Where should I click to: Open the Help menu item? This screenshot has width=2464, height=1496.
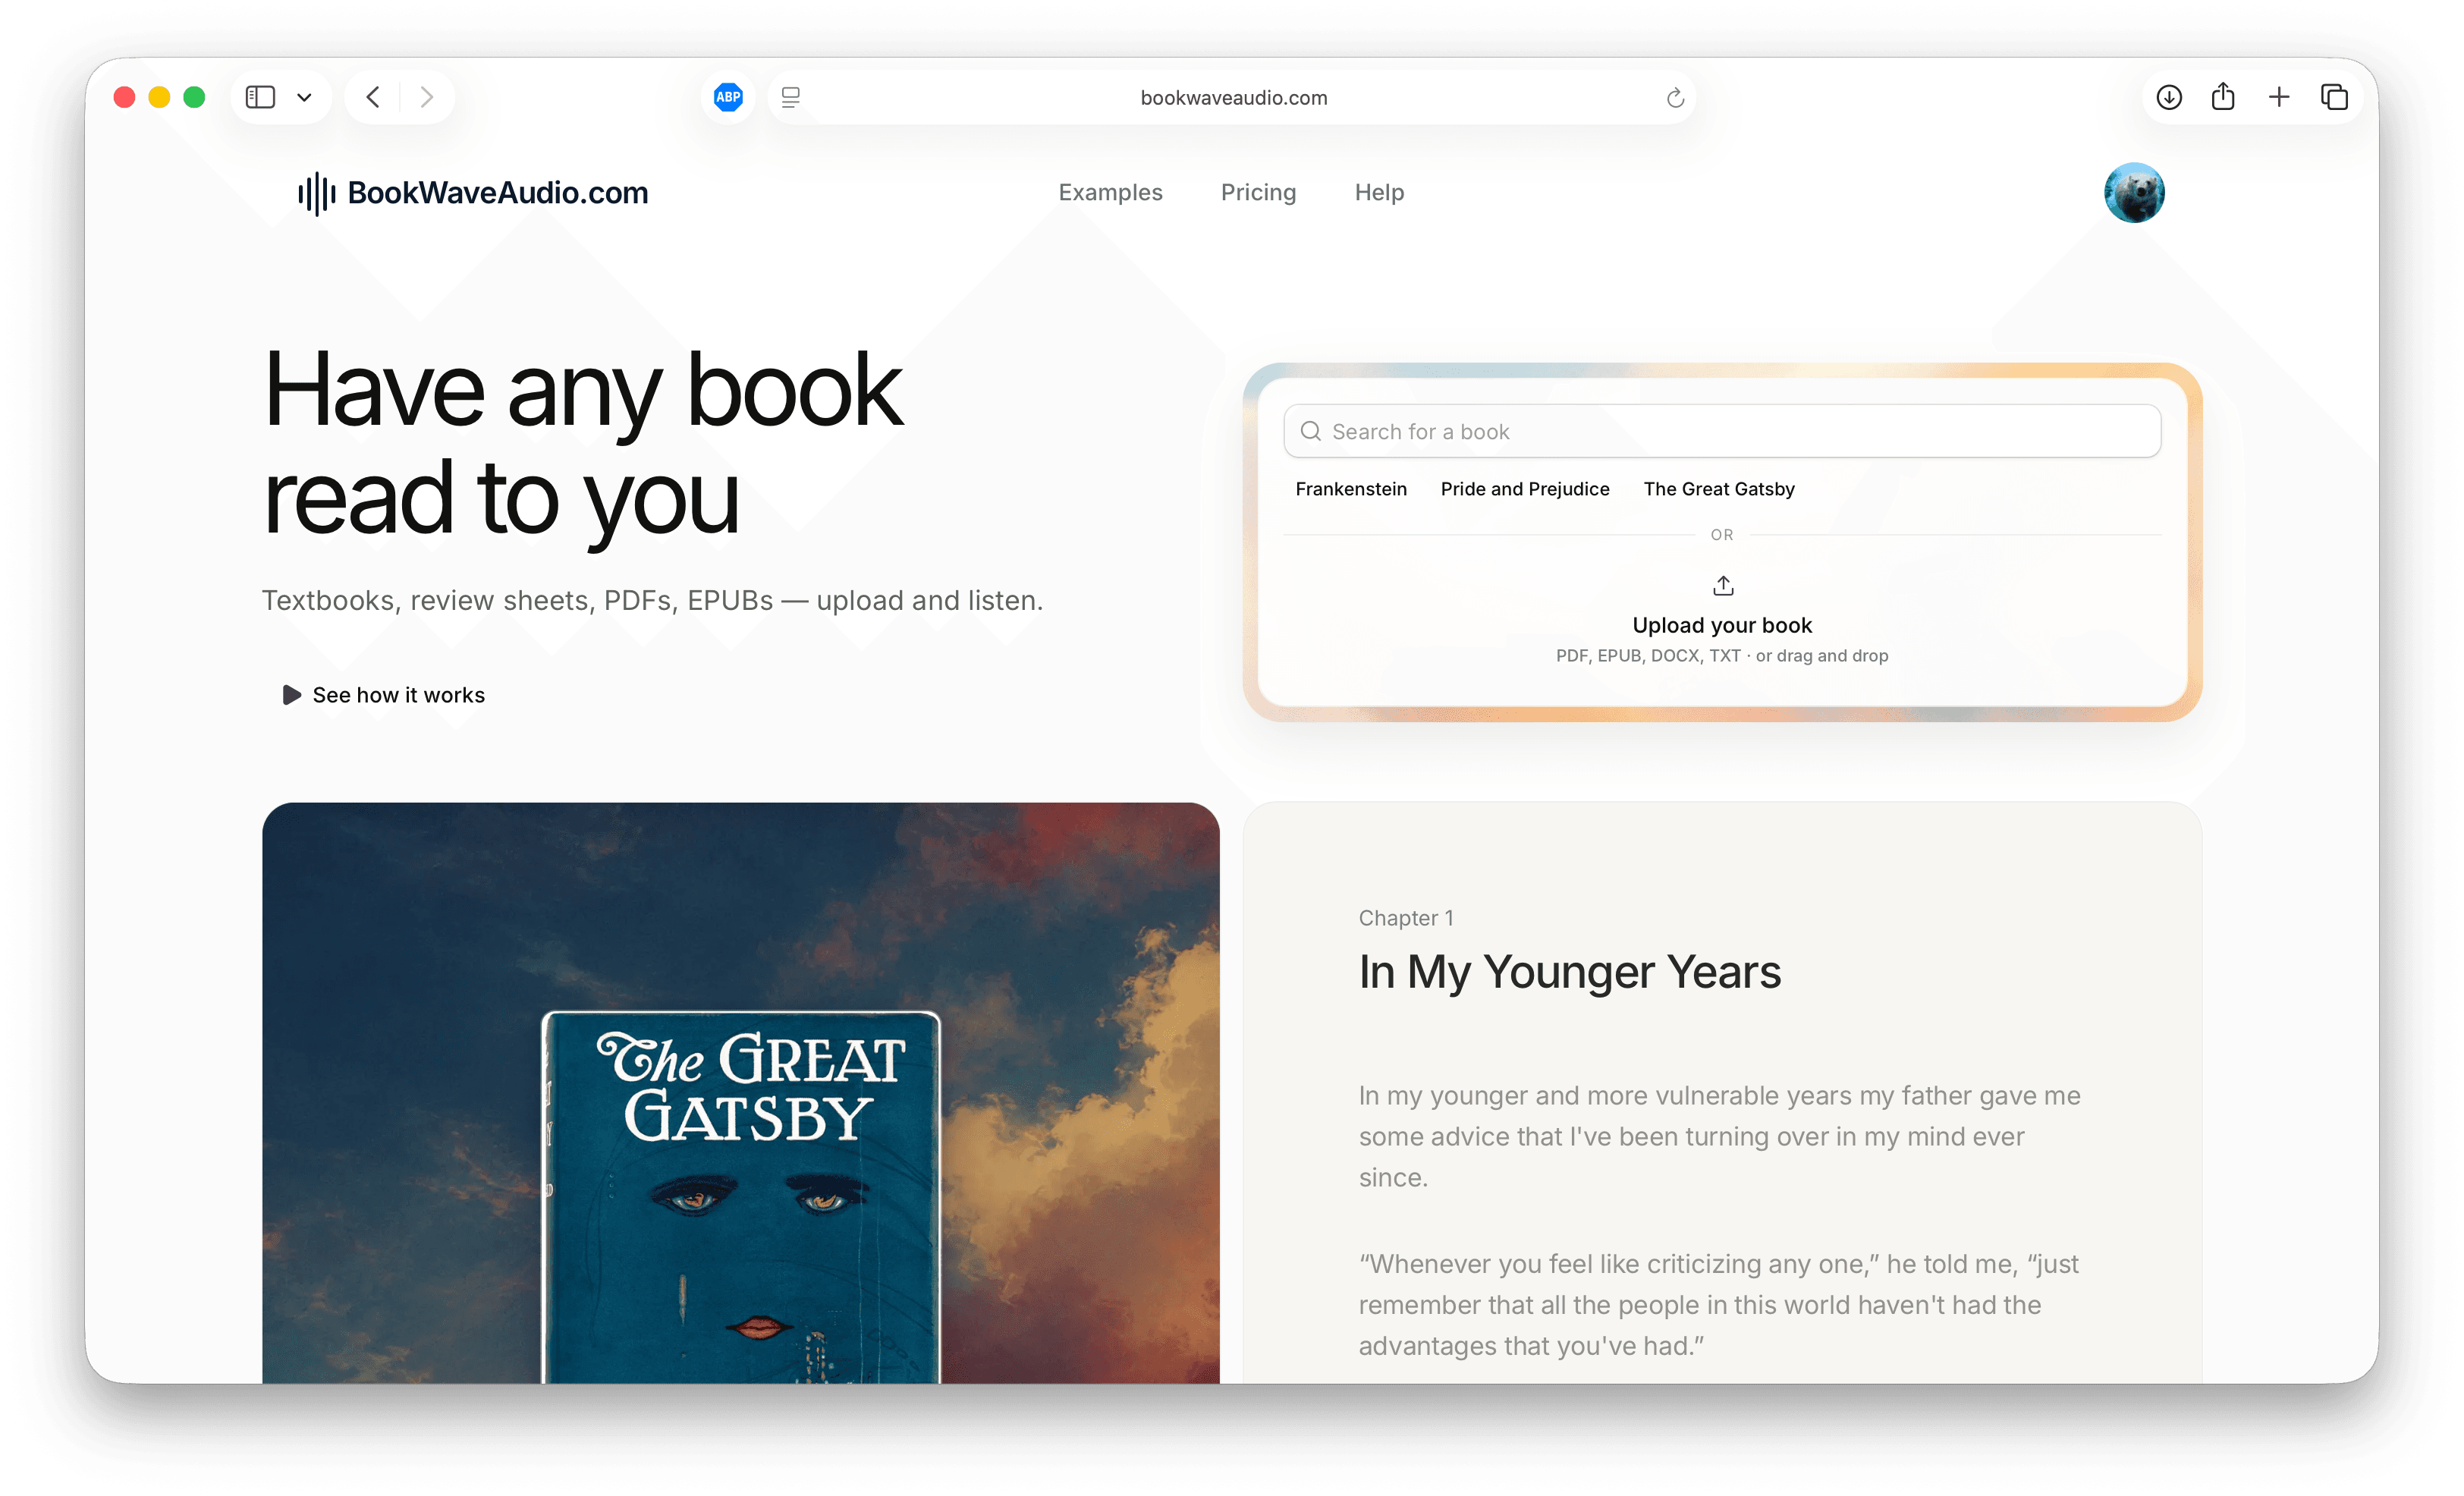[1379, 192]
